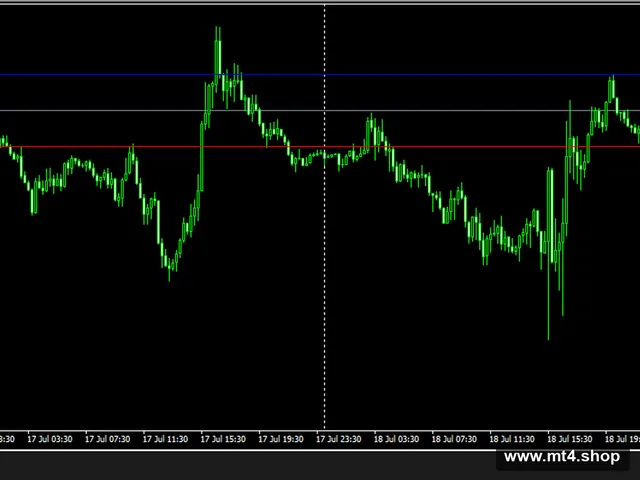Click the '18 Jul 15:30' time label
Screen dimensions: 640x480
point(570,439)
